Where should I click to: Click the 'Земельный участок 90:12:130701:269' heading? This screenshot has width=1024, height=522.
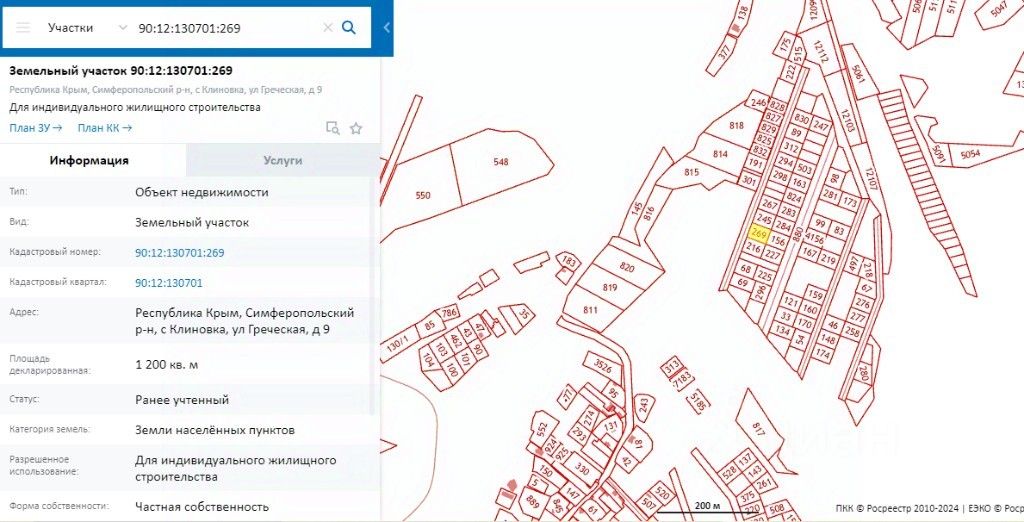[x=121, y=71]
